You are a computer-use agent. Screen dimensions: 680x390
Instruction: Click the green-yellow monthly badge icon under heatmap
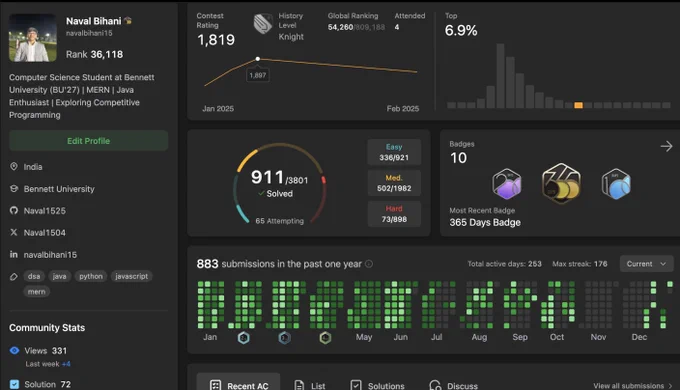pos(325,338)
